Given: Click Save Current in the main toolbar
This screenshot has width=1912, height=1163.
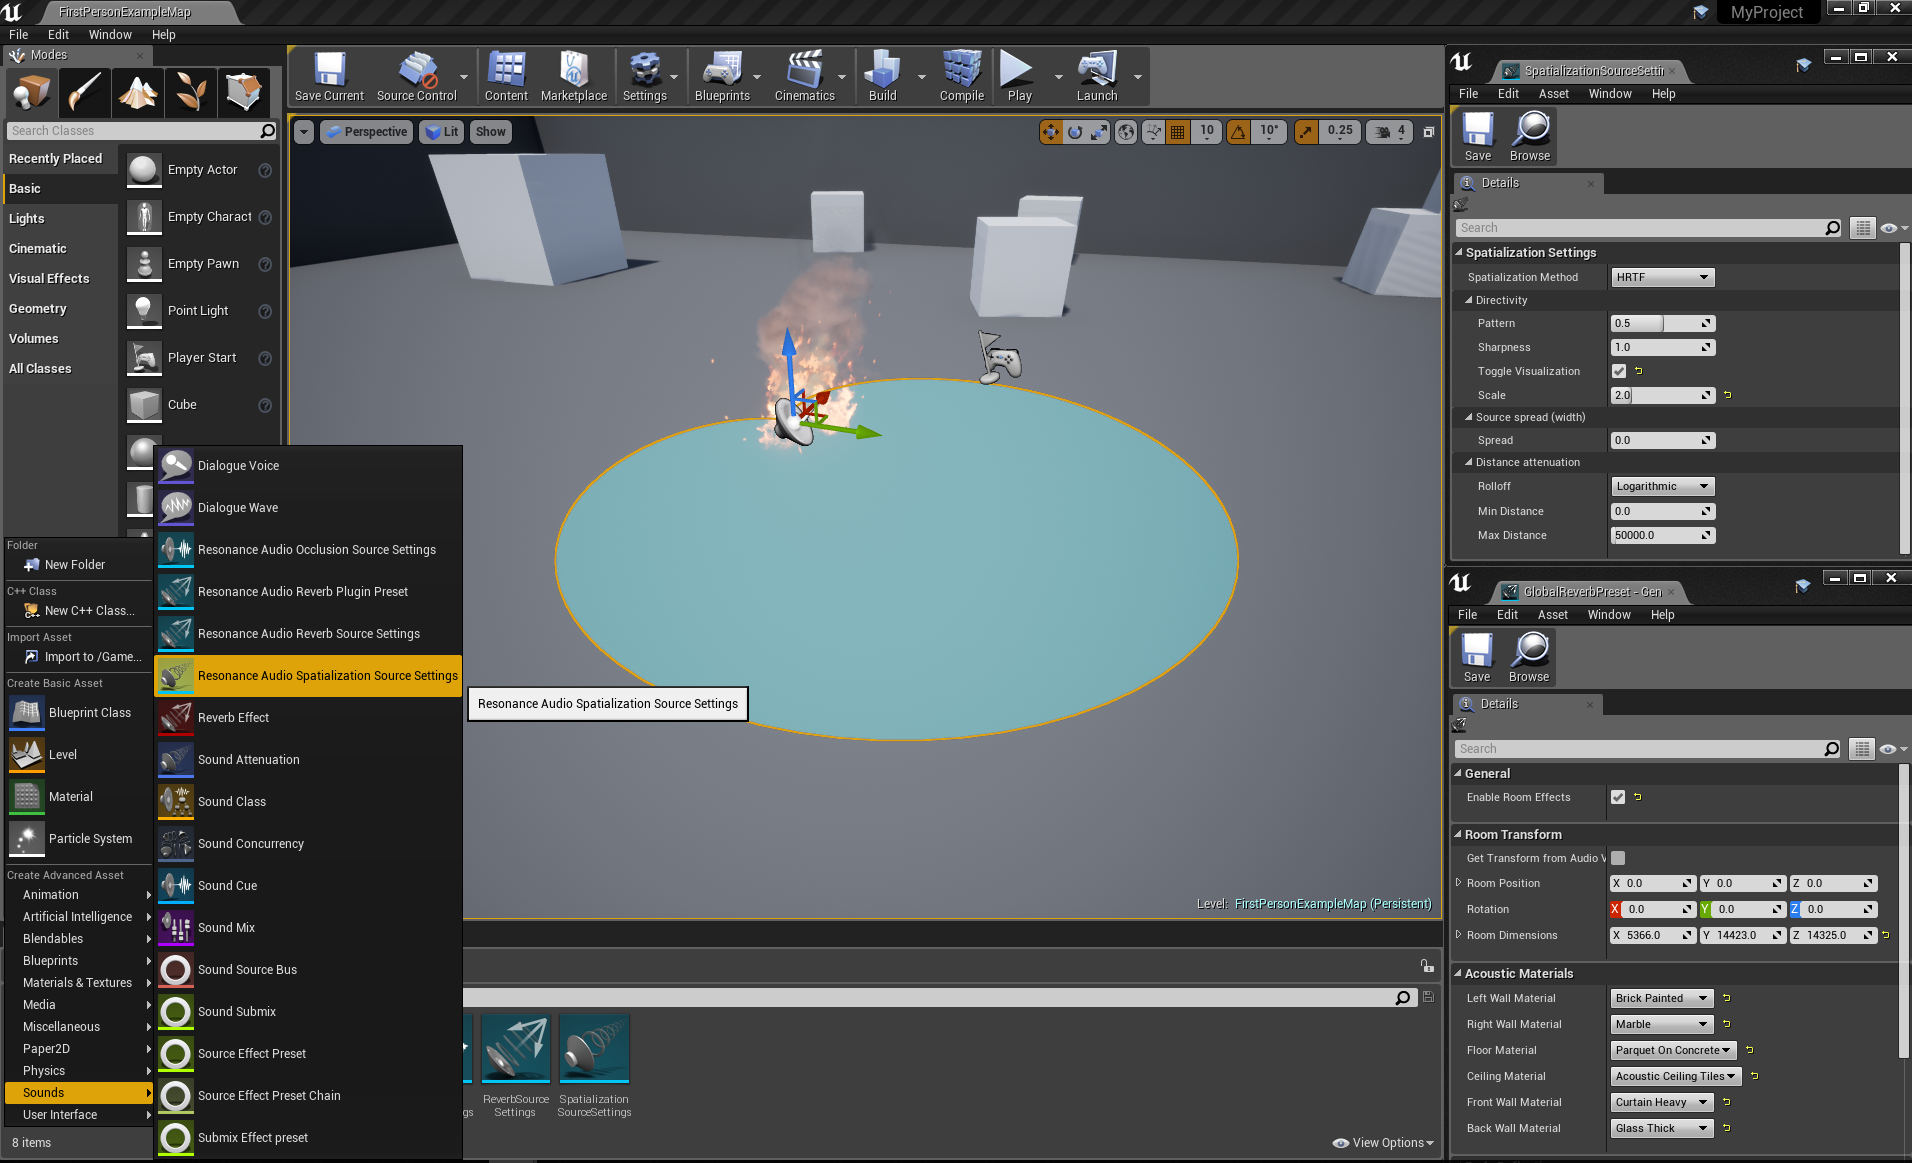Looking at the screenshot, I should (x=329, y=77).
